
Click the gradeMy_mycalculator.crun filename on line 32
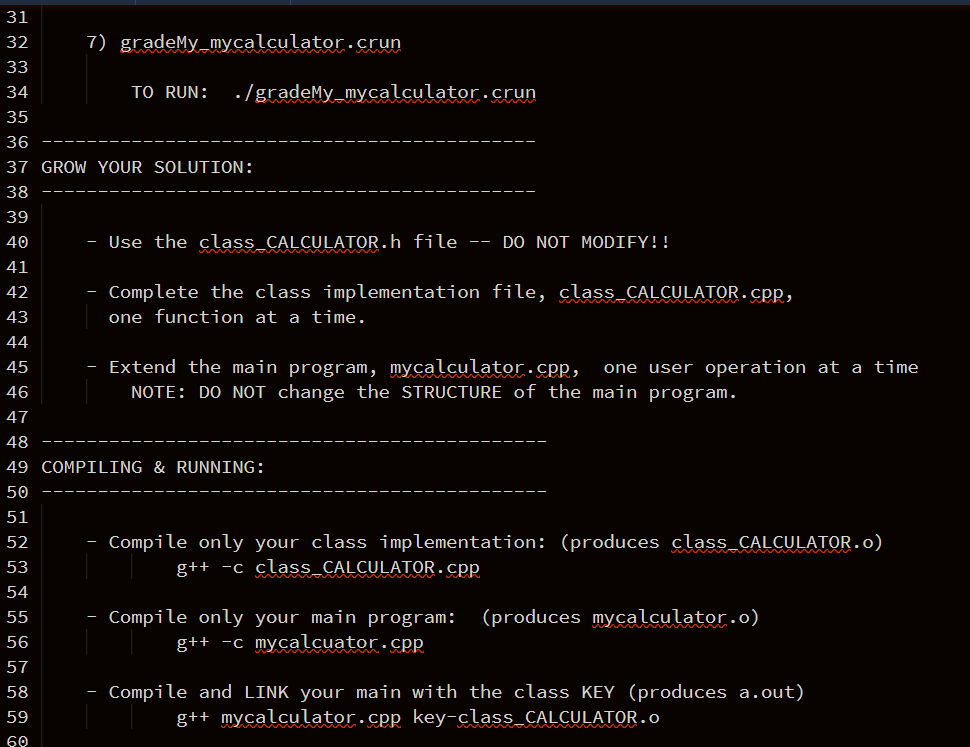(x=258, y=42)
